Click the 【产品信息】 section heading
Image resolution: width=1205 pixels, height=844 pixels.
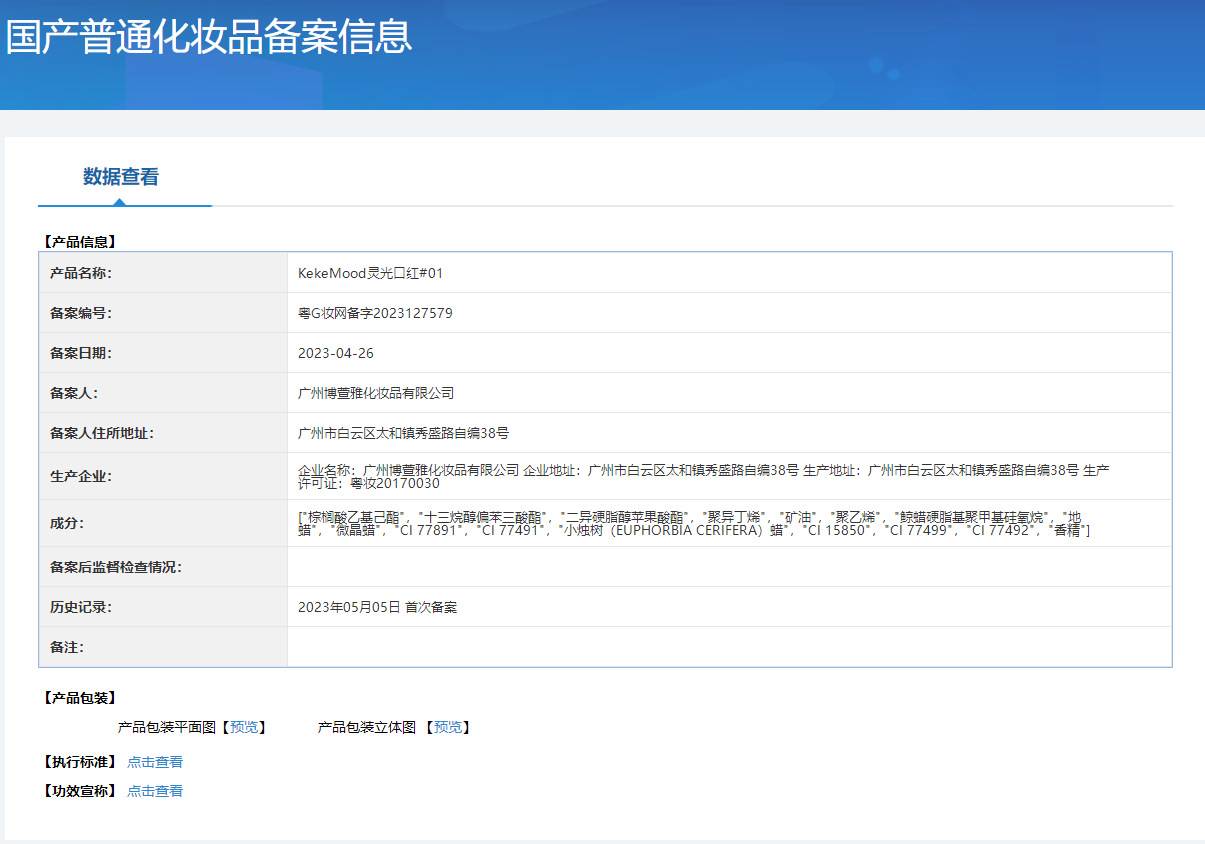click(79, 241)
